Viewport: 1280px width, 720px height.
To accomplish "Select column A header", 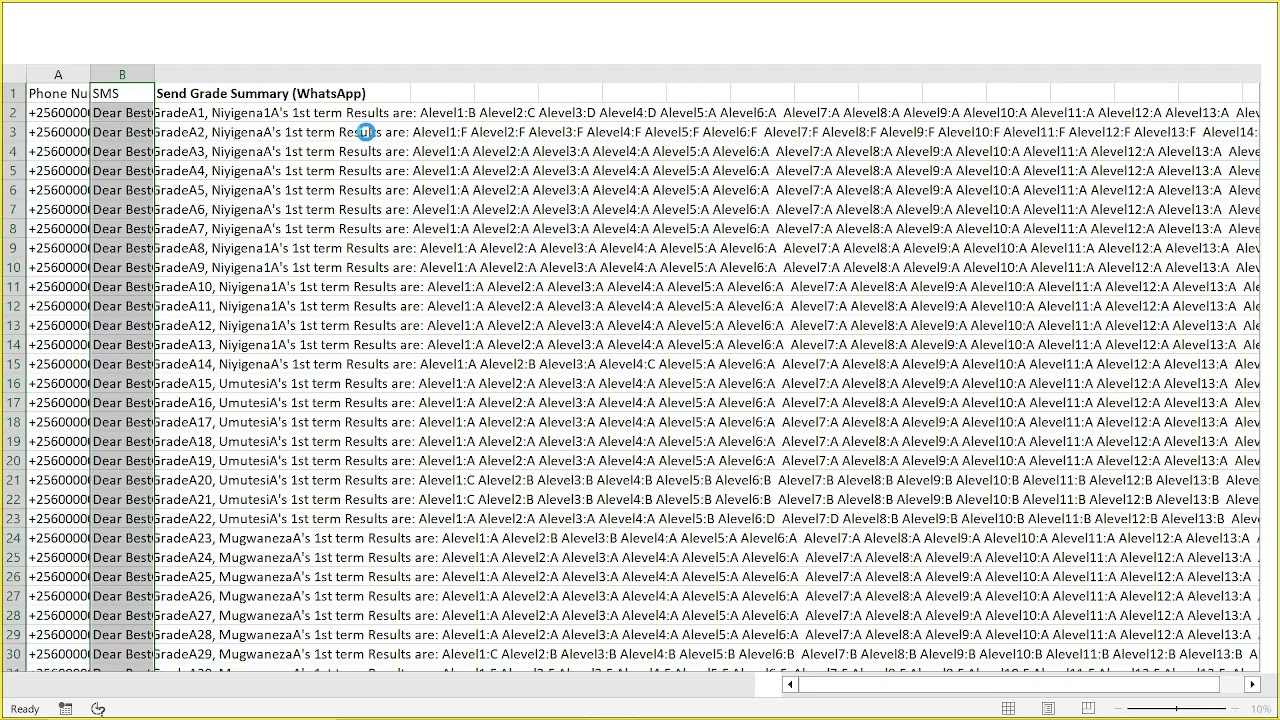I will click(58, 75).
